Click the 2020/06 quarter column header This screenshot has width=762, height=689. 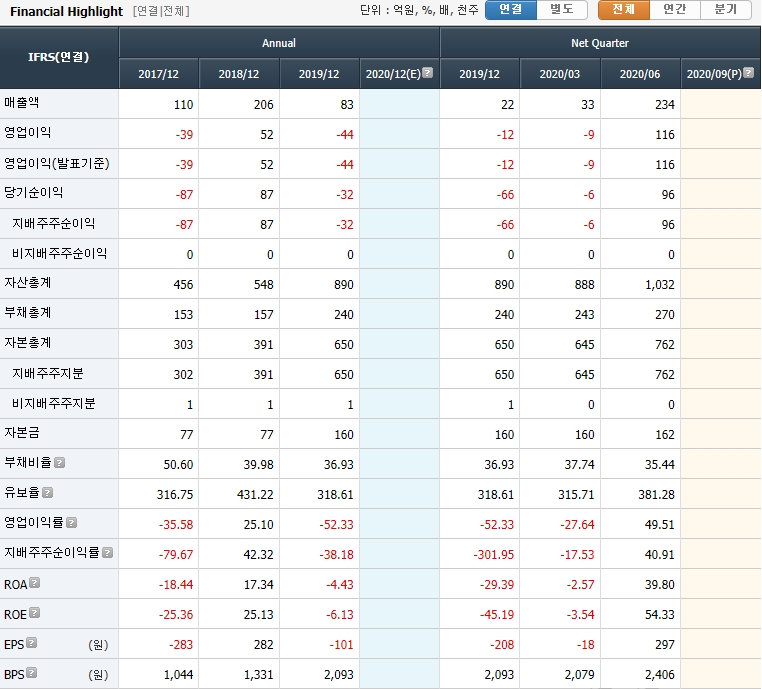(640, 74)
